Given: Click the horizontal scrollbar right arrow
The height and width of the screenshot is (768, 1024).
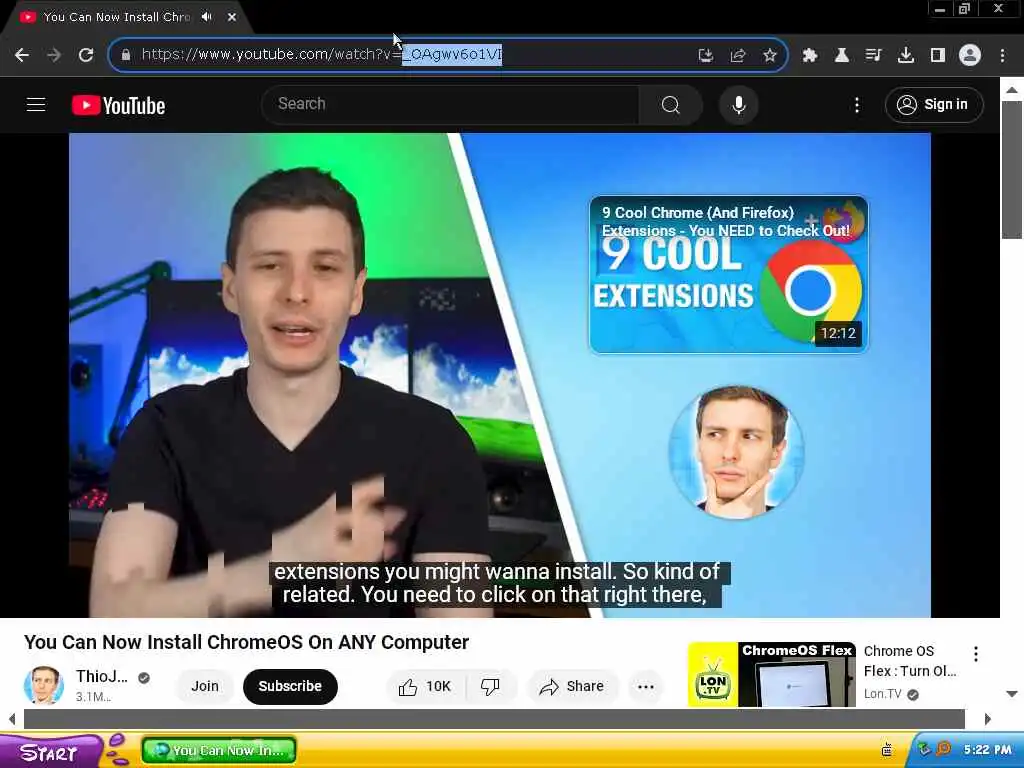Looking at the screenshot, I should [987, 719].
